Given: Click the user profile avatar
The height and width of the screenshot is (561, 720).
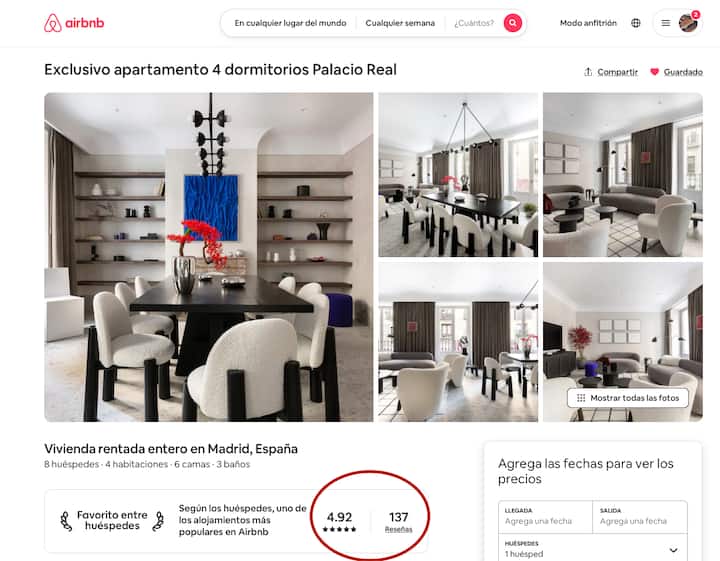Looking at the screenshot, I should click(688, 23).
